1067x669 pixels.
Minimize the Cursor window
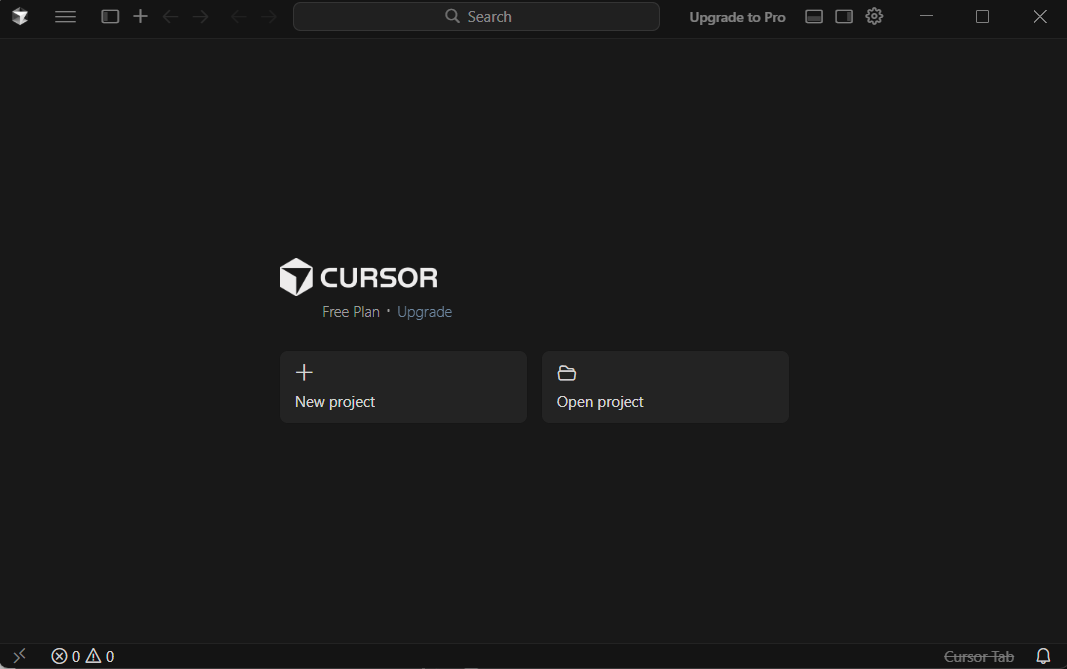[926, 16]
